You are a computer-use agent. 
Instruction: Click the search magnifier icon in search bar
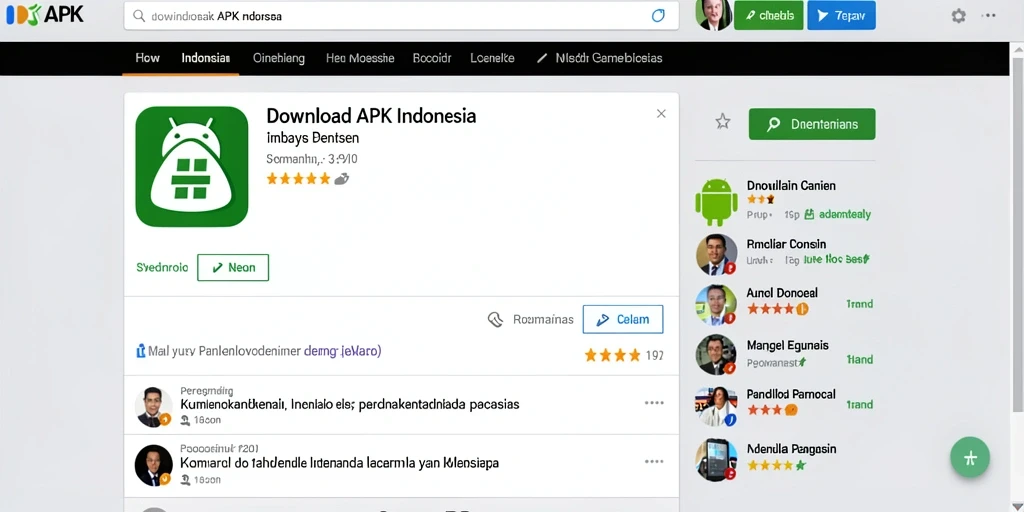[x=138, y=16]
